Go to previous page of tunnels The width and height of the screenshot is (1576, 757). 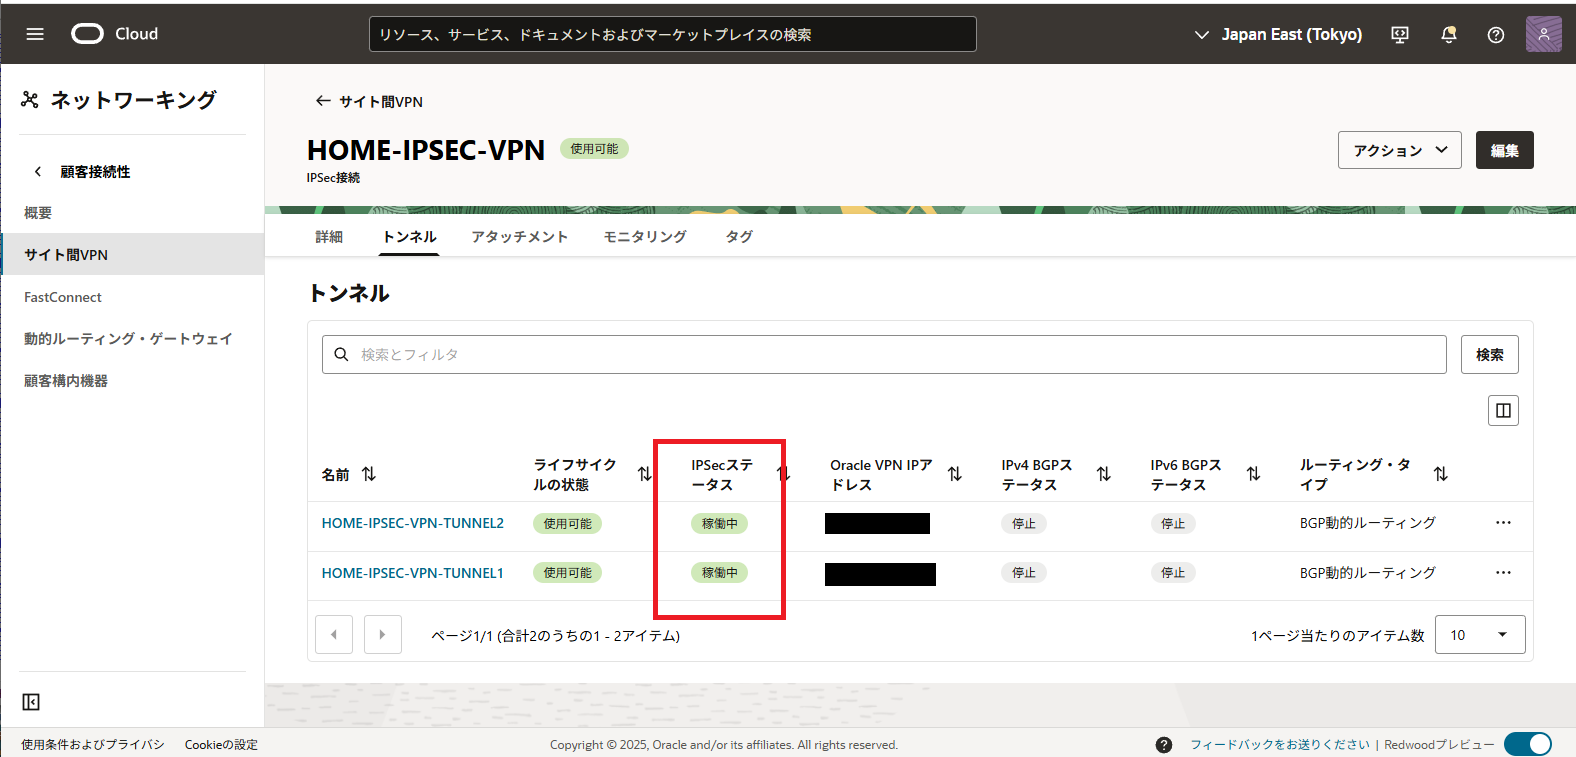click(x=334, y=634)
